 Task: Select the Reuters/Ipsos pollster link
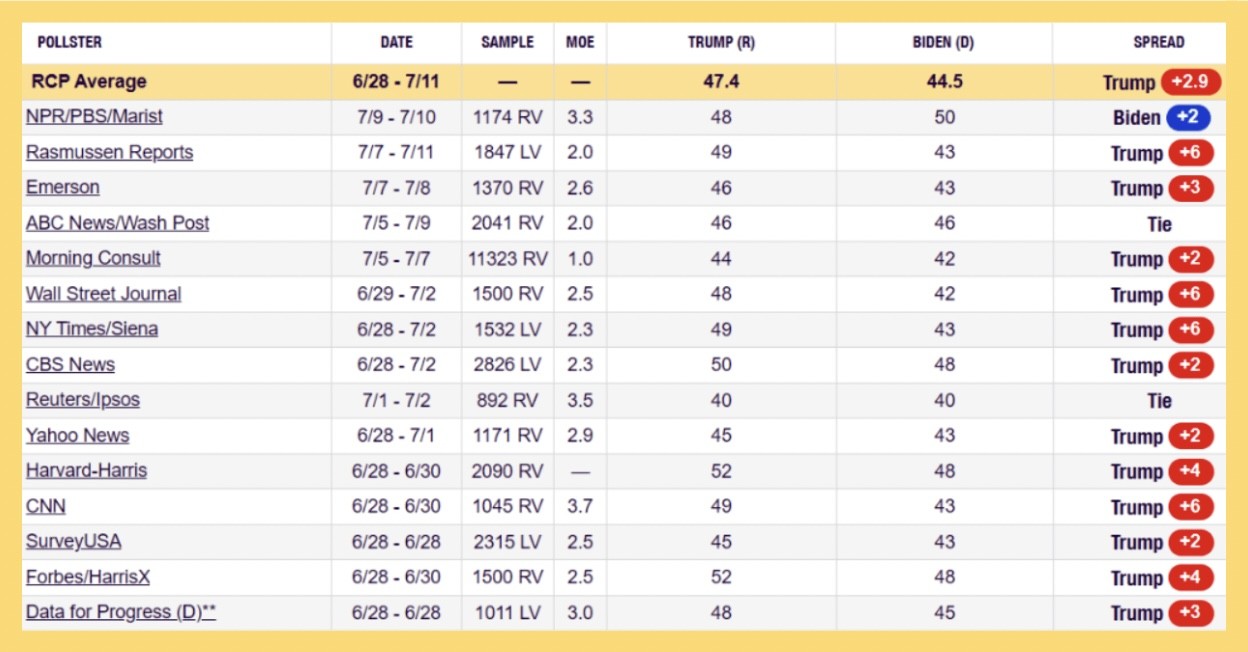pos(83,400)
